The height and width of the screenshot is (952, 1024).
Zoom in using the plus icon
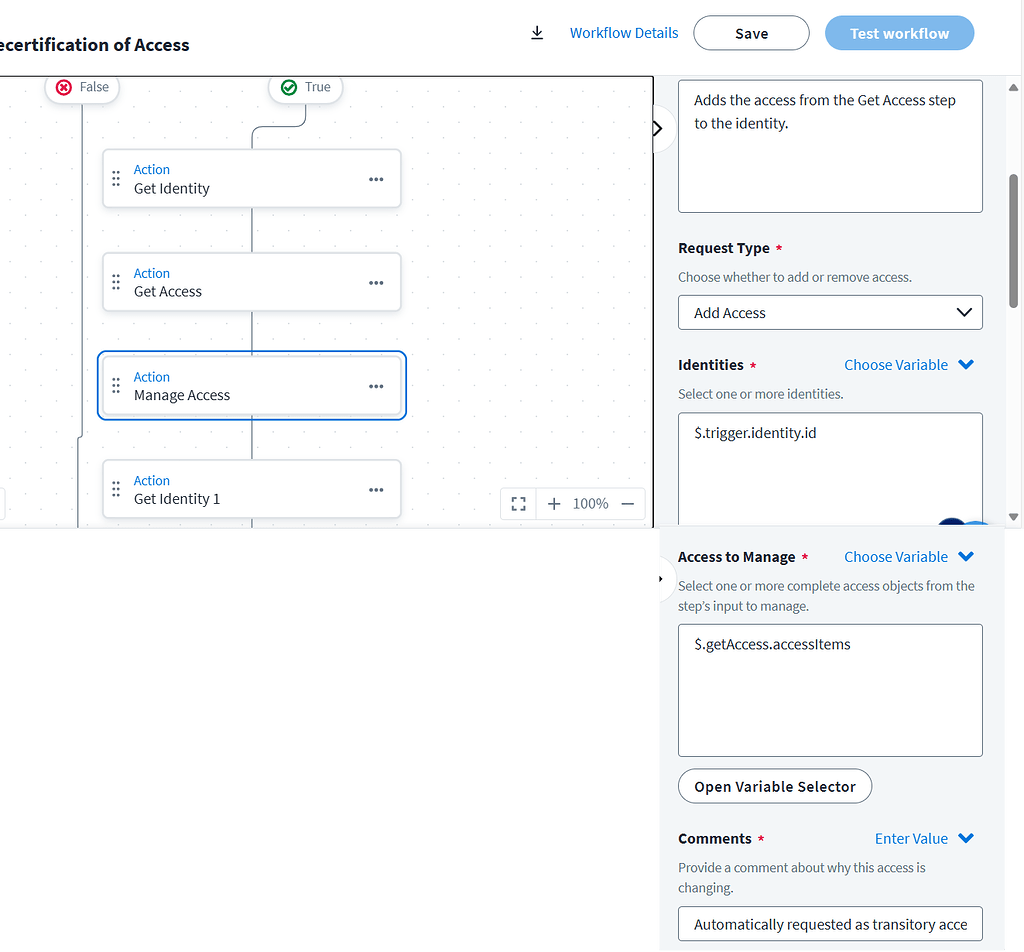(554, 504)
